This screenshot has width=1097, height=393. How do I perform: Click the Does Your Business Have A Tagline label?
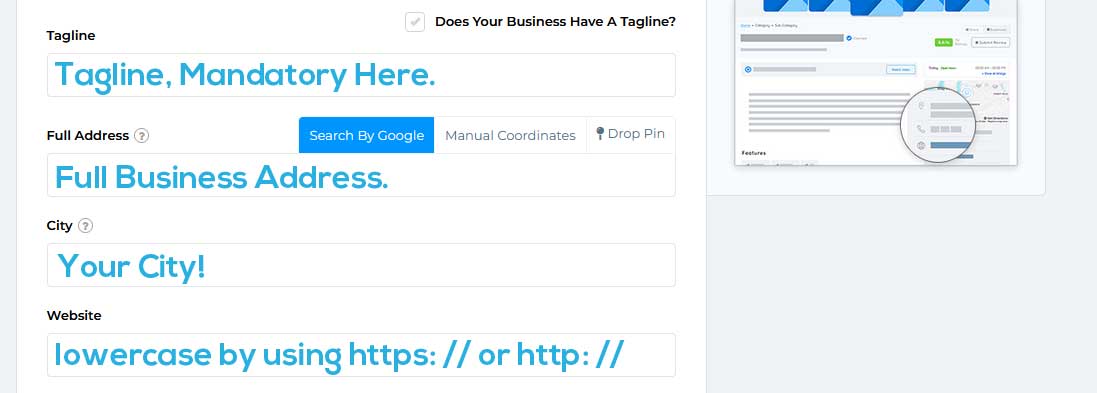pyautogui.click(x=555, y=22)
